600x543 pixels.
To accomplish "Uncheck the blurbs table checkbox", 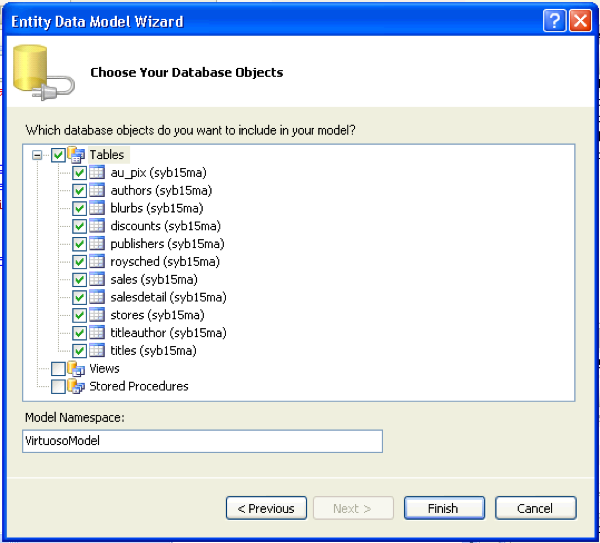I will click(79, 208).
